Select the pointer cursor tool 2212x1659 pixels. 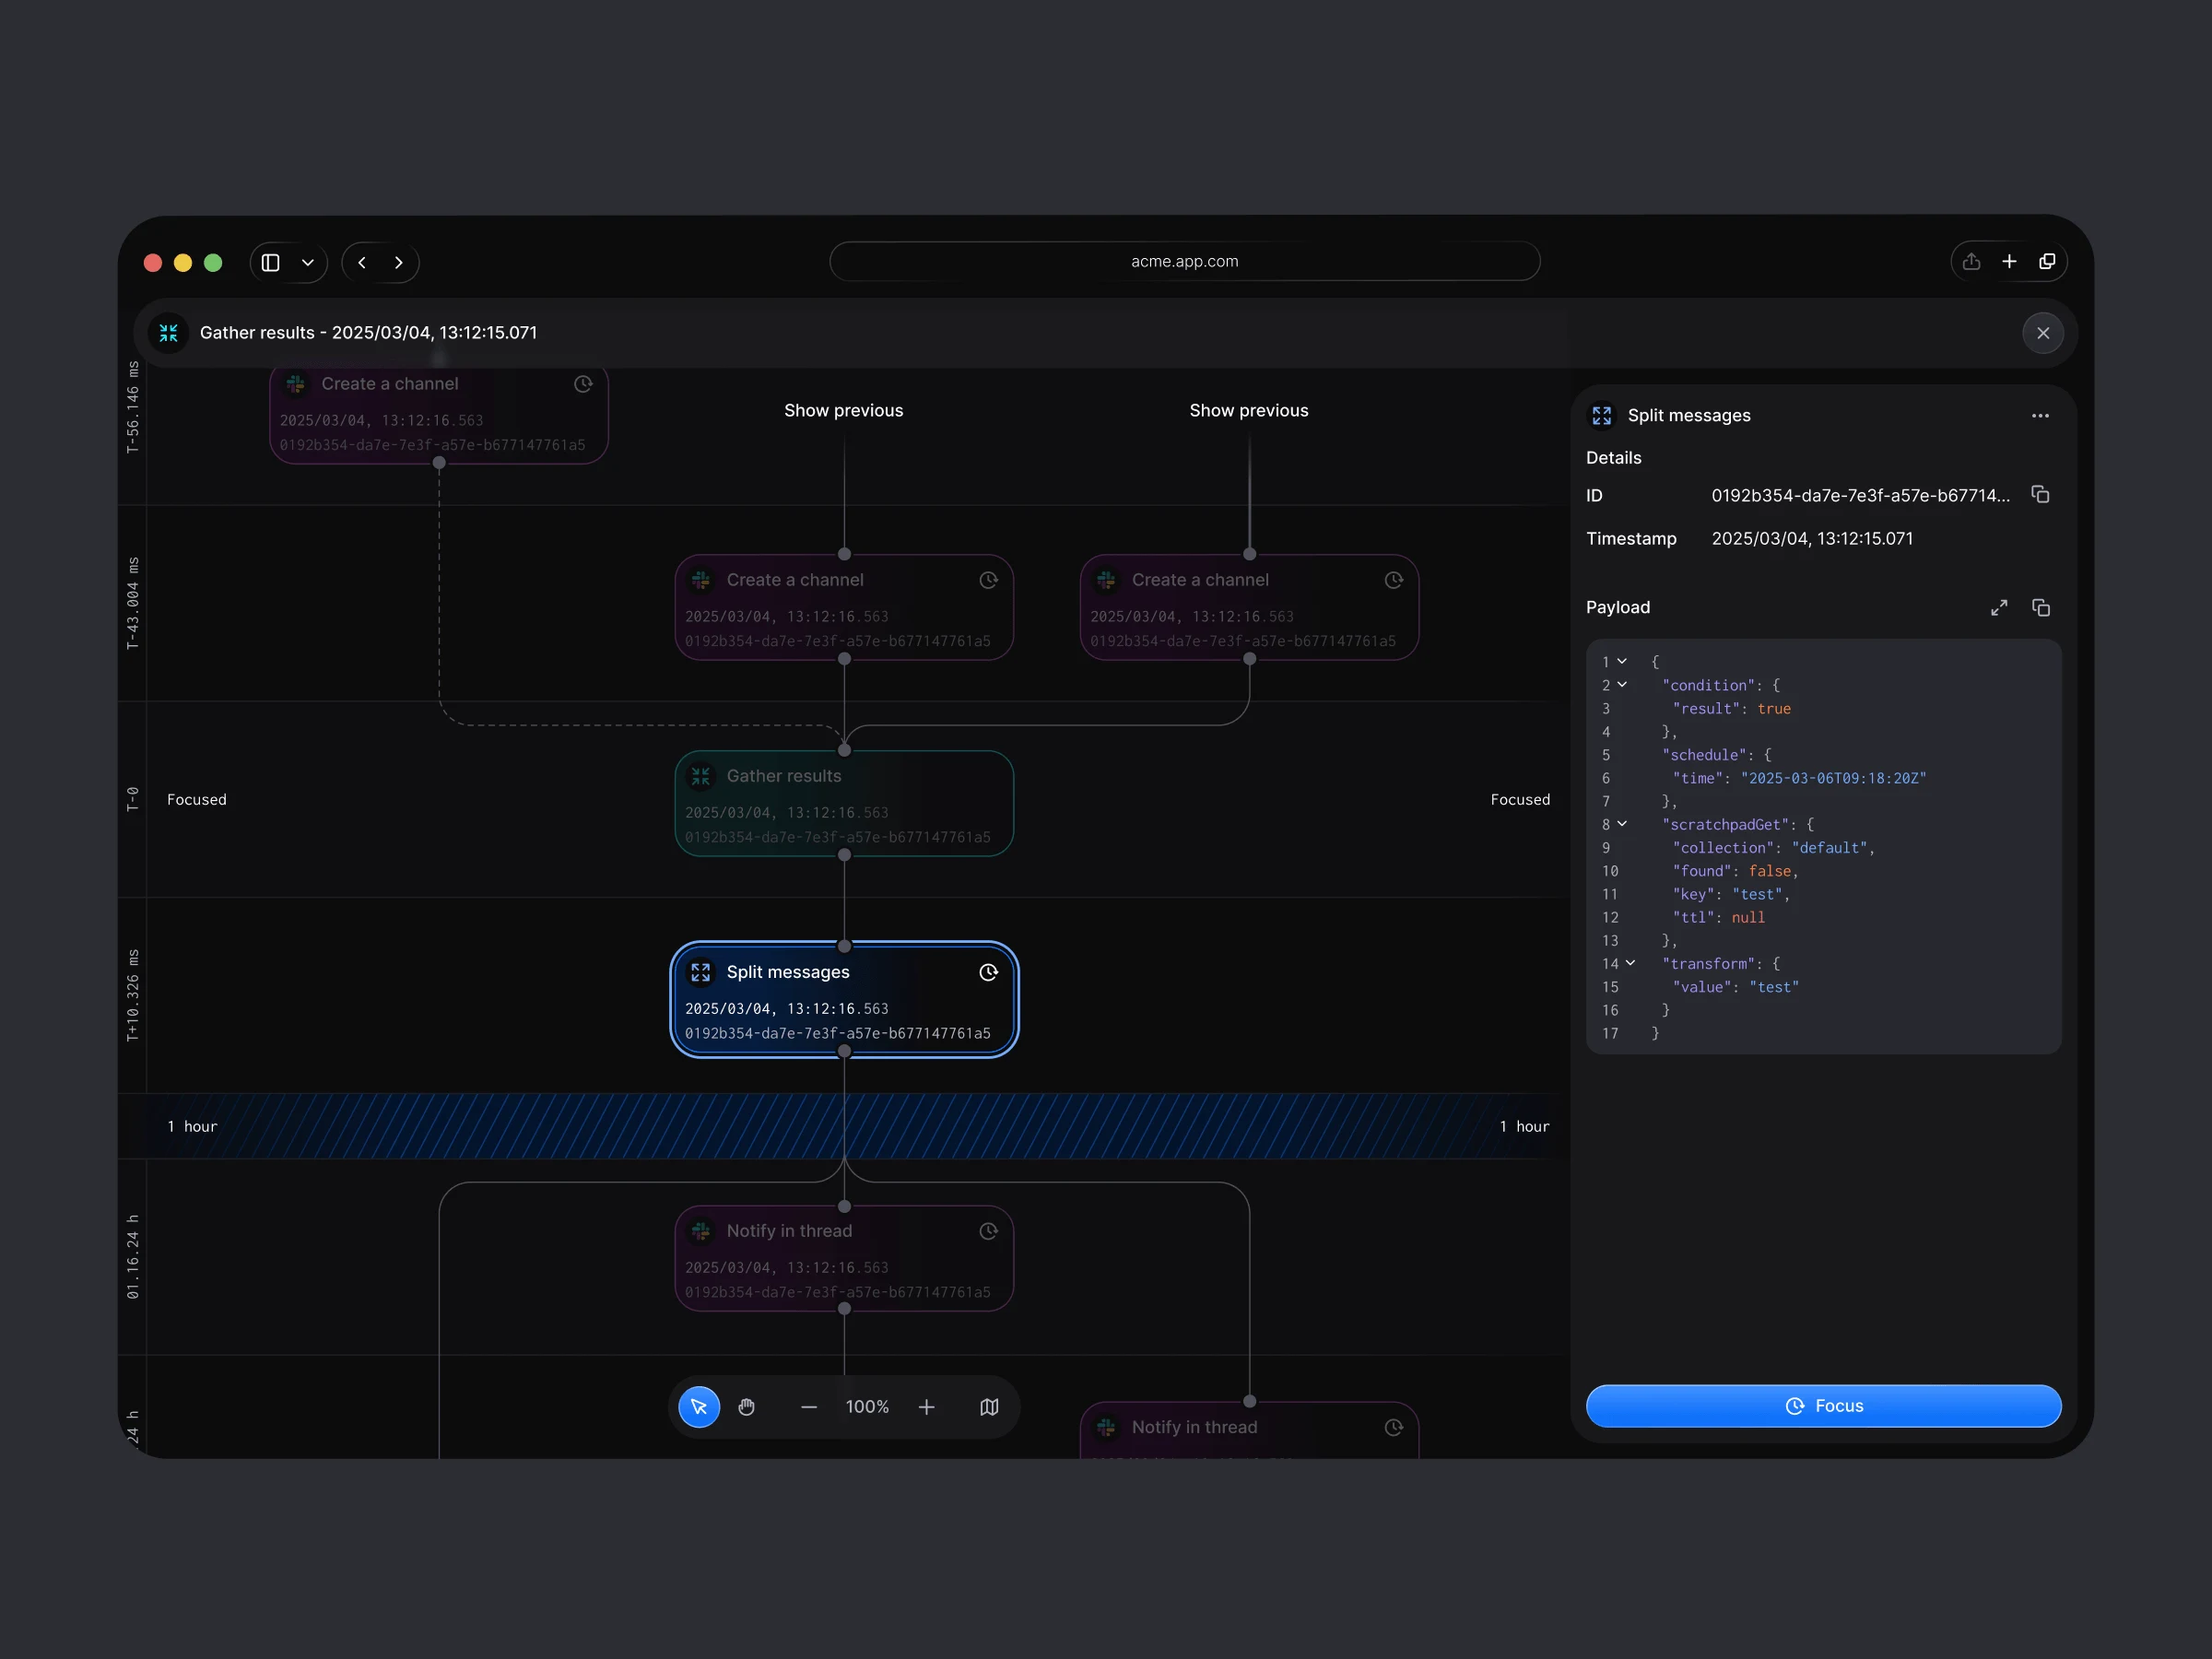click(699, 1407)
